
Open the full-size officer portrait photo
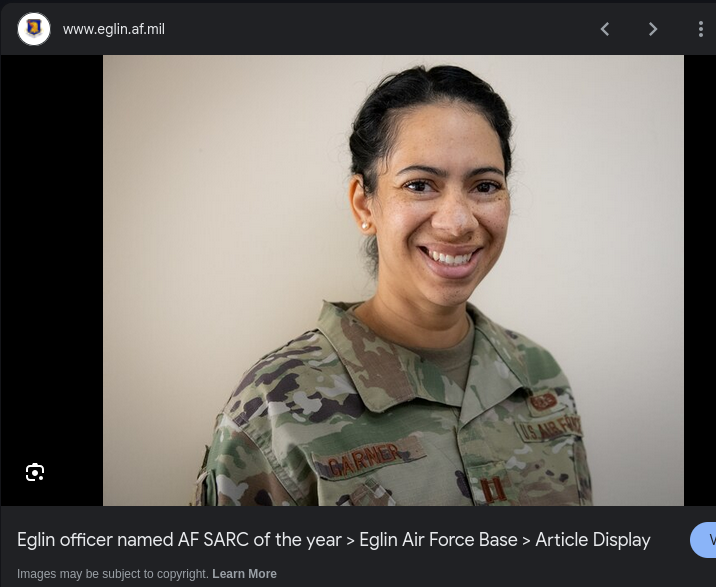point(393,280)
